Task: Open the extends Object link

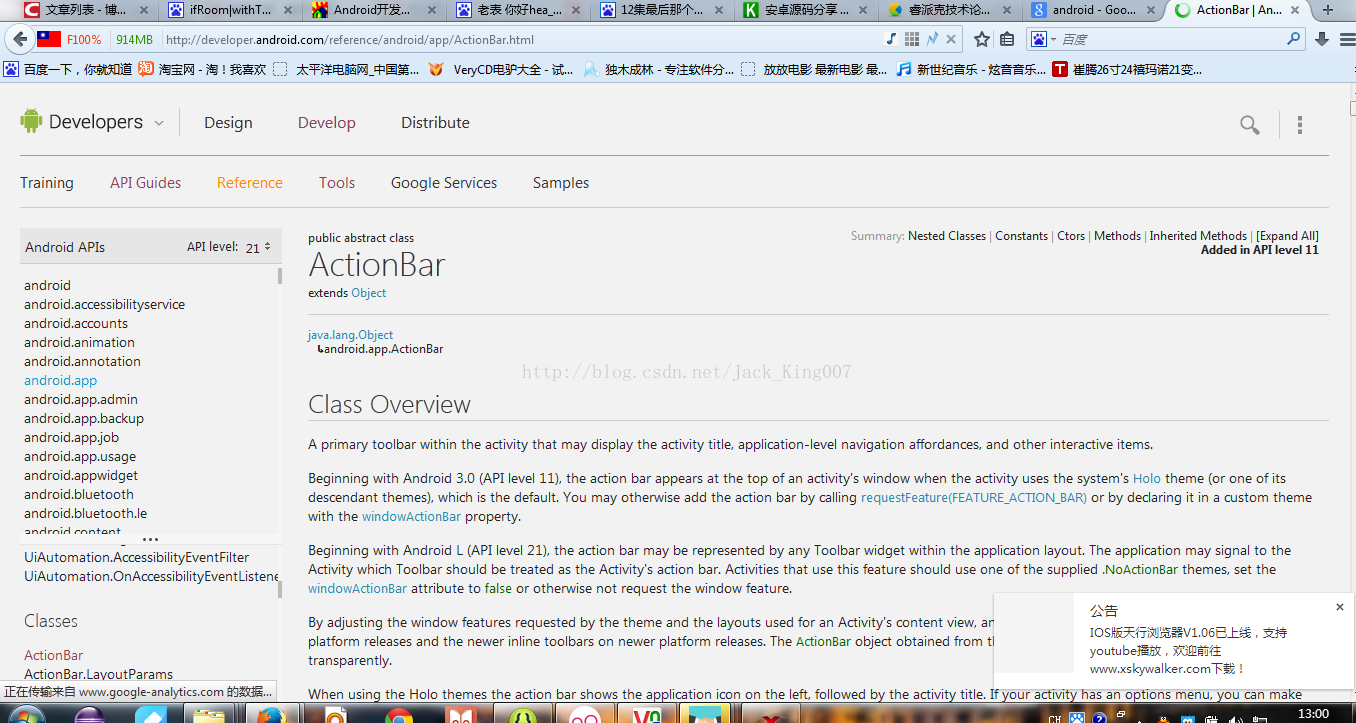Action: coord(368,293)
